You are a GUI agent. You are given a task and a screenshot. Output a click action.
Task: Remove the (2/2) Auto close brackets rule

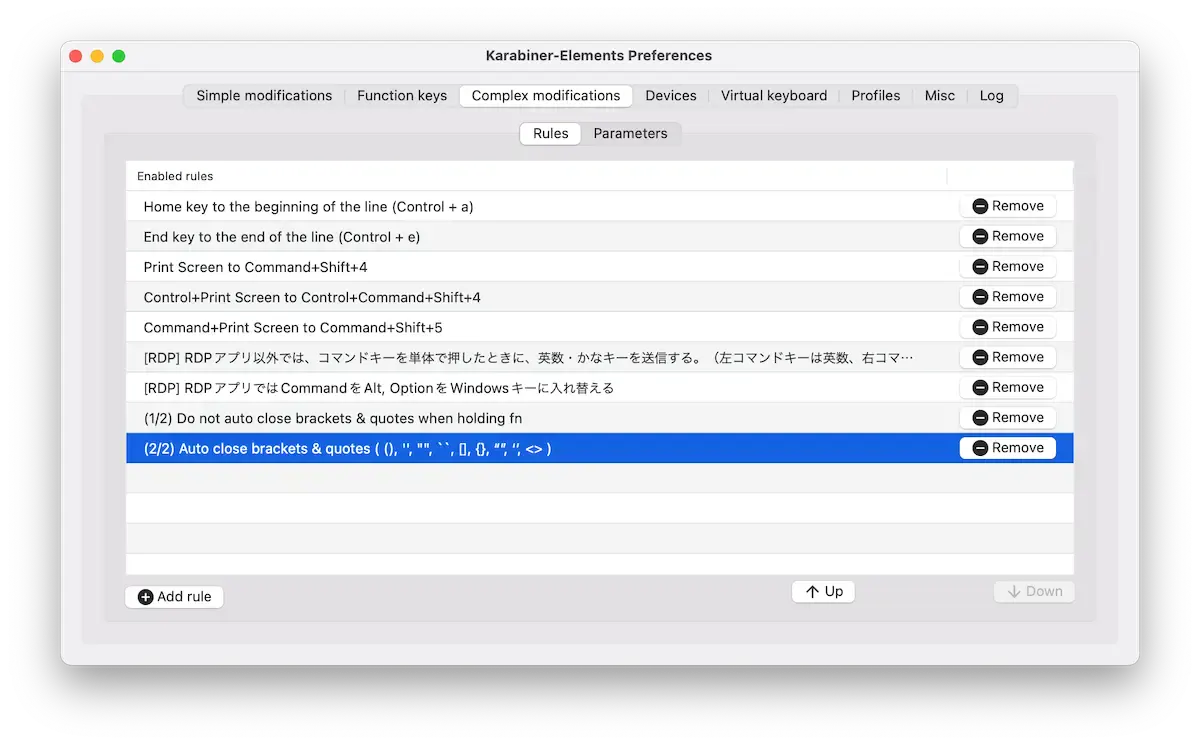click(x=1008, y=448)
